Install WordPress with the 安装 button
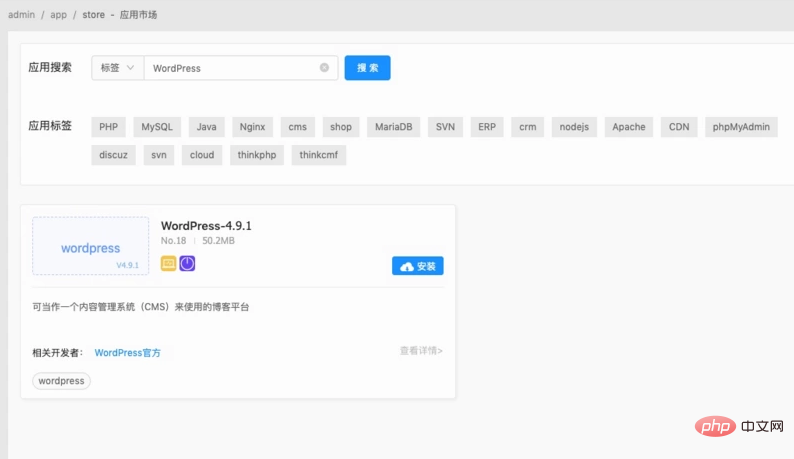 tap(417, 266)
